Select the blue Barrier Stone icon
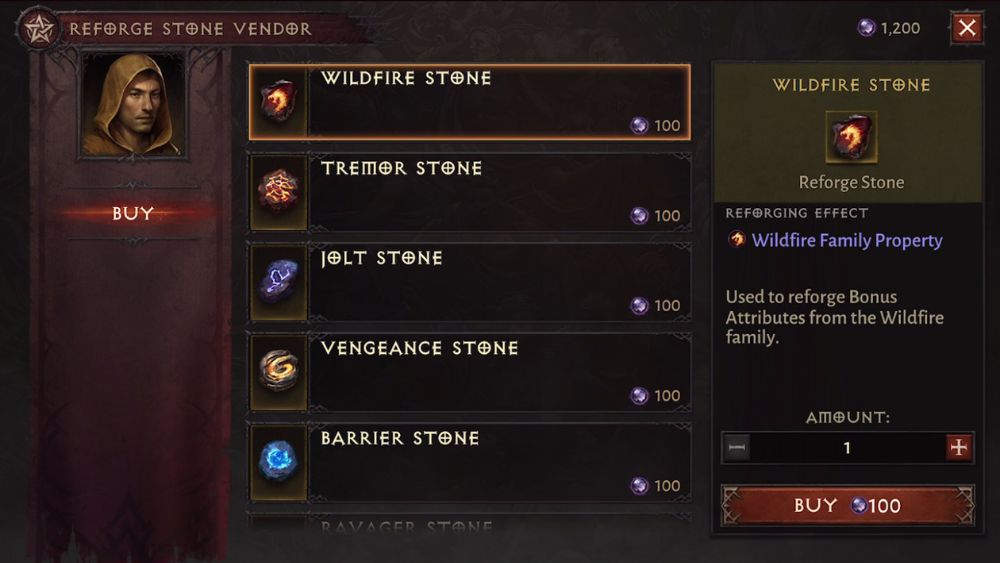 (278, 462)
